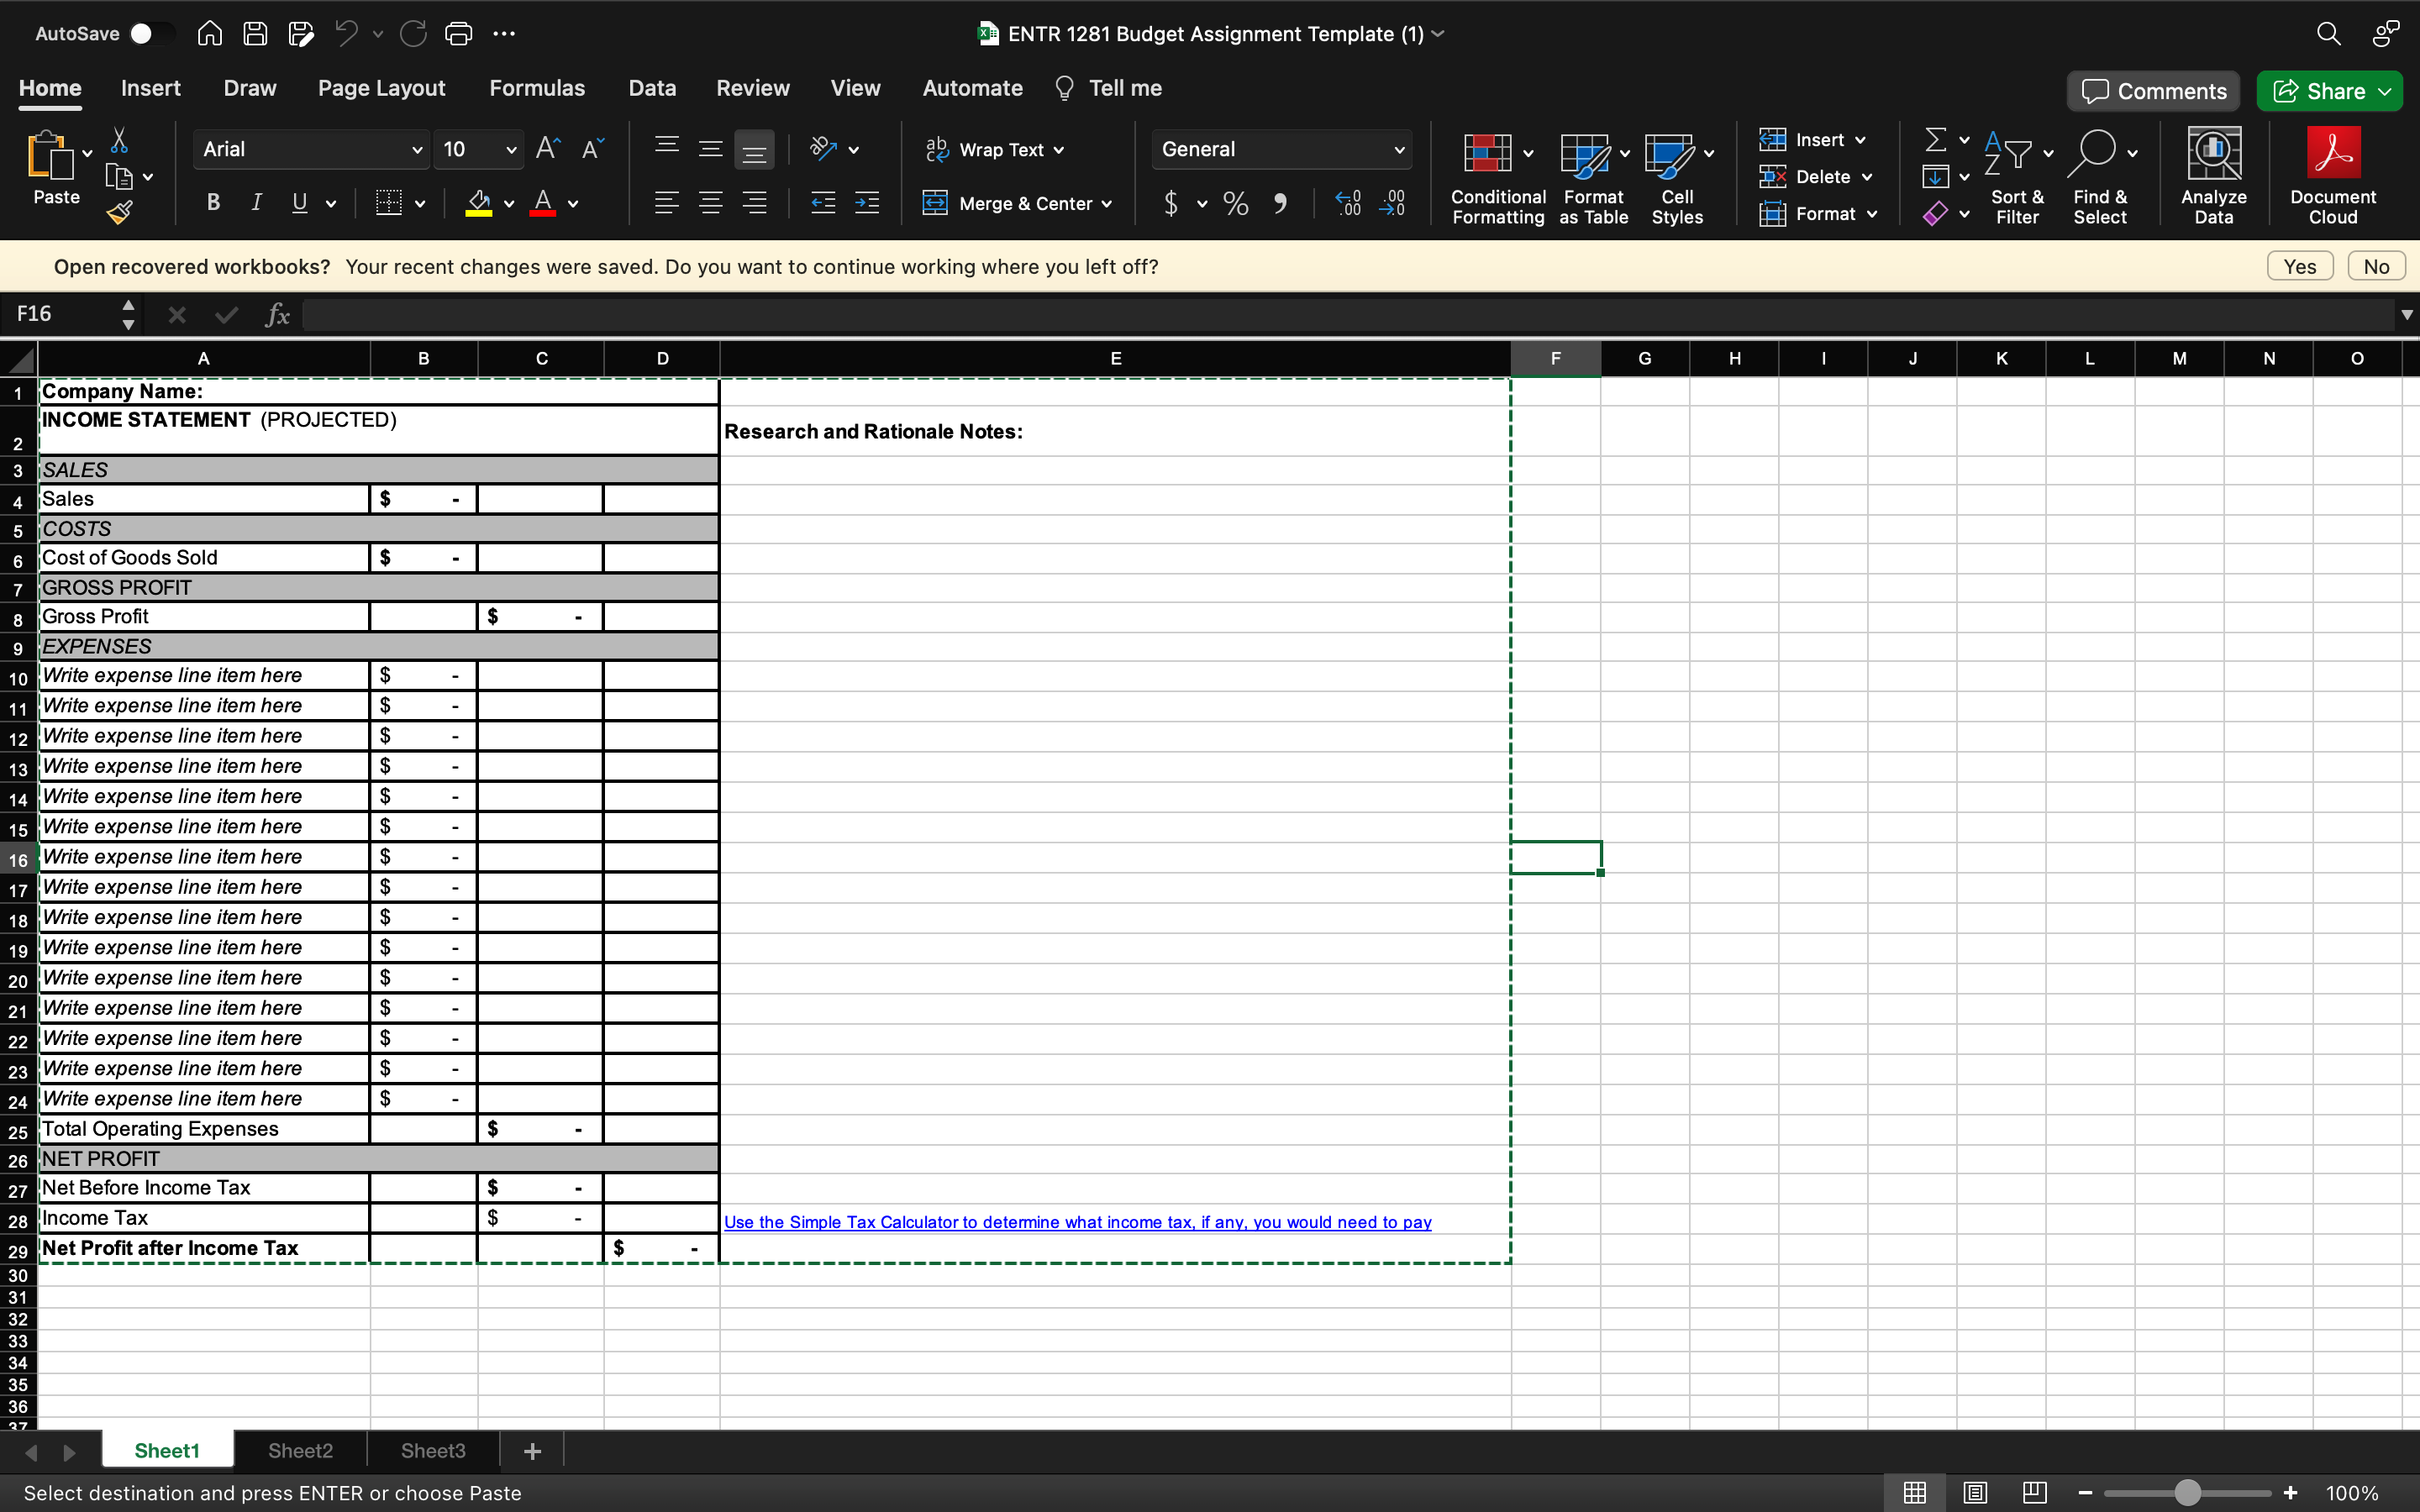Click the Print icon in title bar
Image resolution: width=2420 pixels, height=1512 pixels.
coord(458,34)
